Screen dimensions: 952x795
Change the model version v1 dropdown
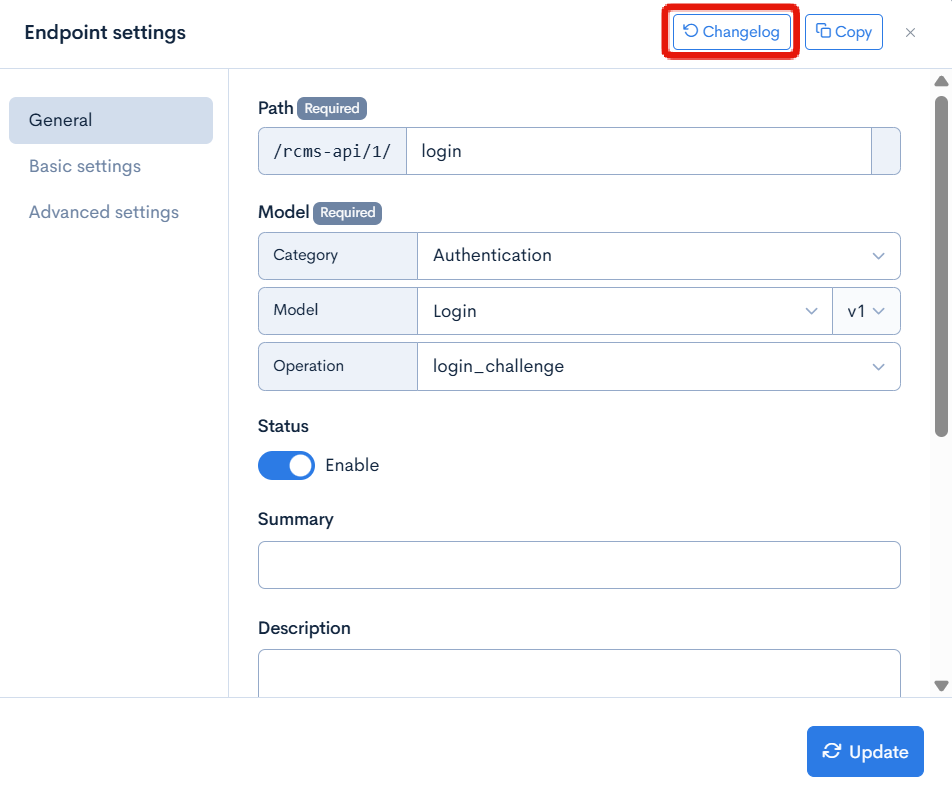coord(866,311)
